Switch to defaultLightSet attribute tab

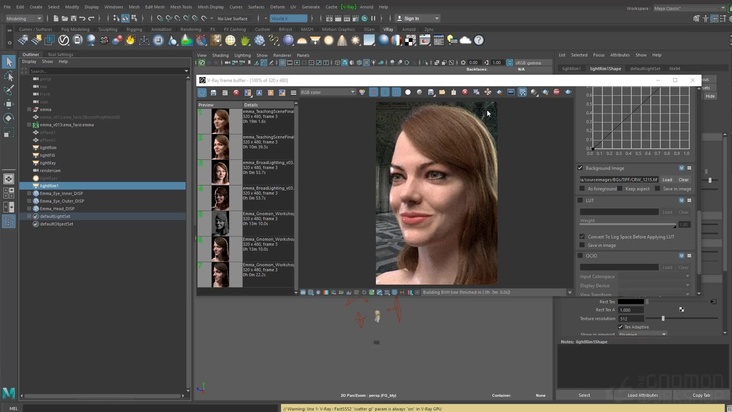pyautogui.click(x=645, y=69)
